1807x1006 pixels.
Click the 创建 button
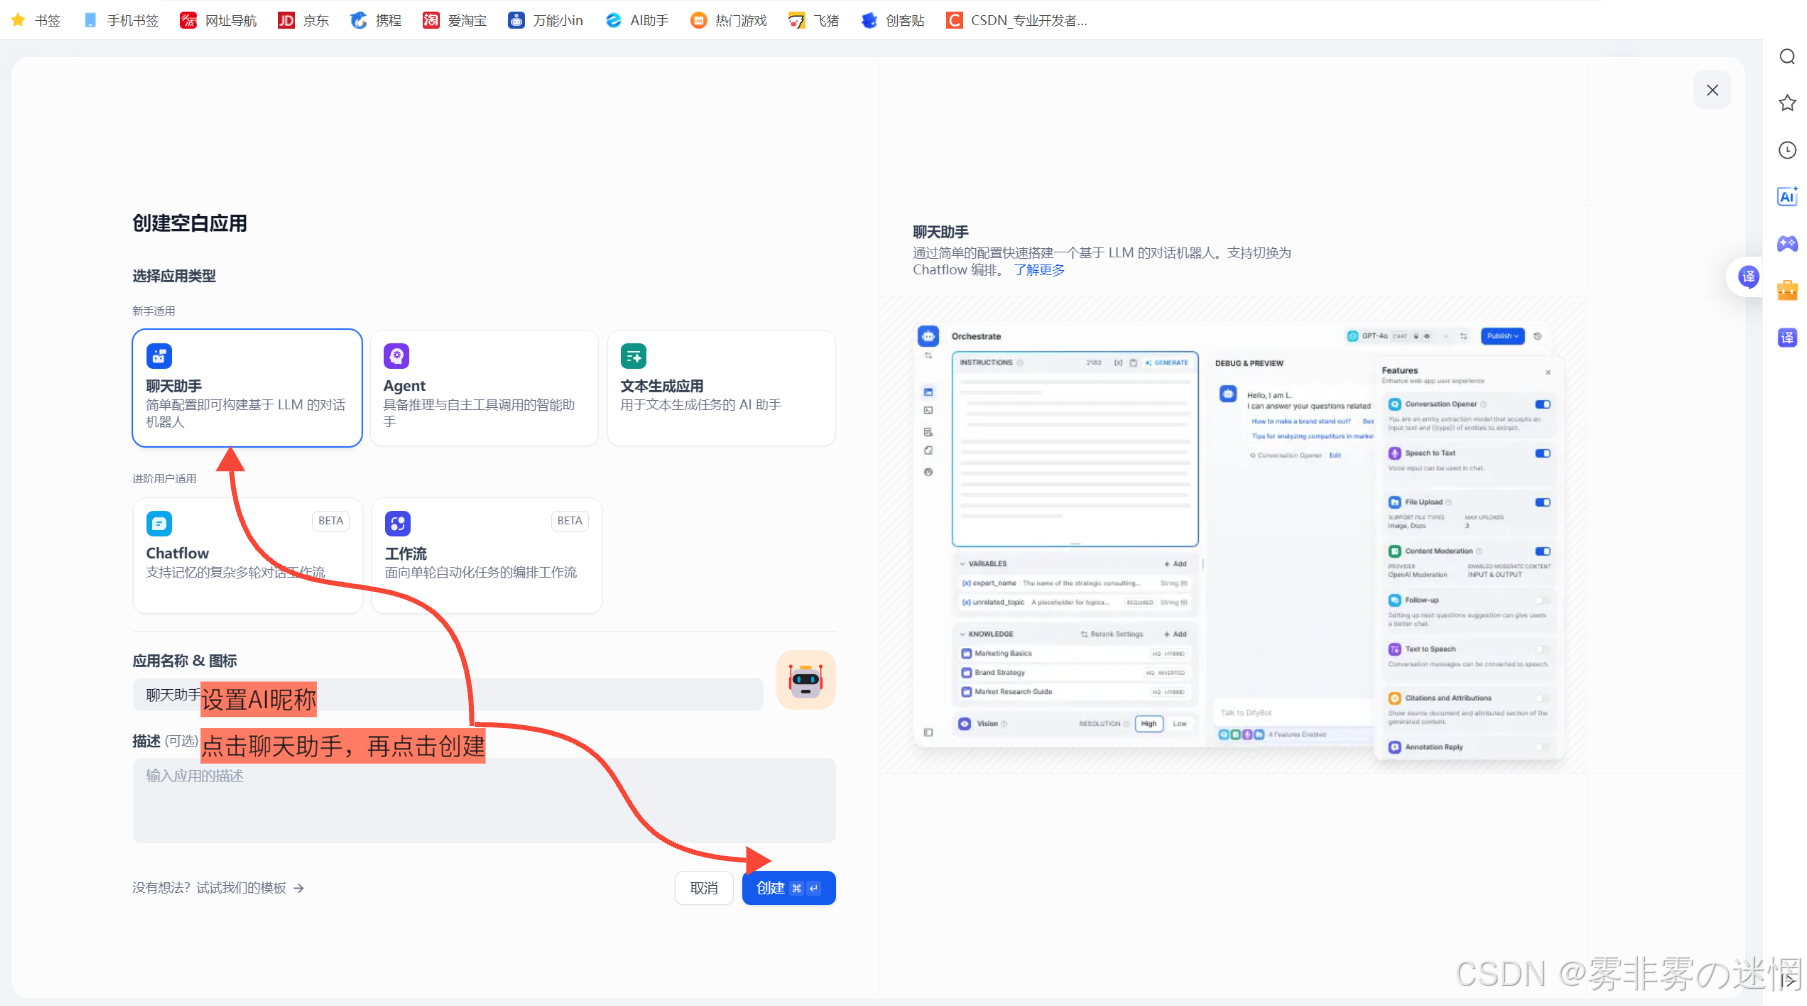coord(789,888)
